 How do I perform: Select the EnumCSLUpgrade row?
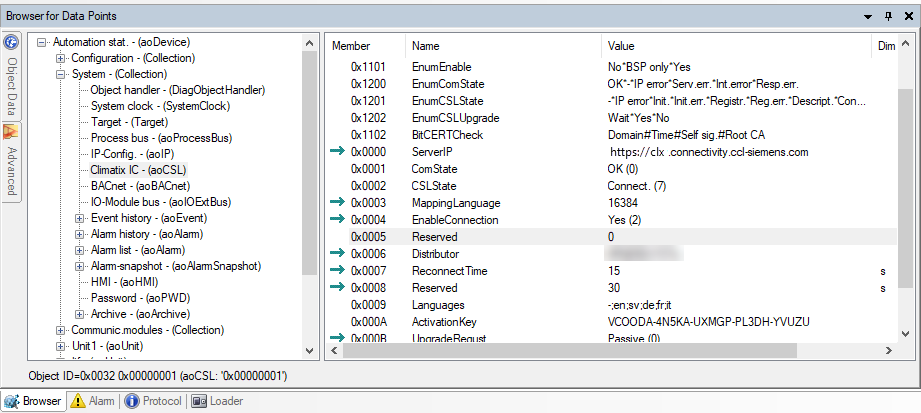(611, 118)
